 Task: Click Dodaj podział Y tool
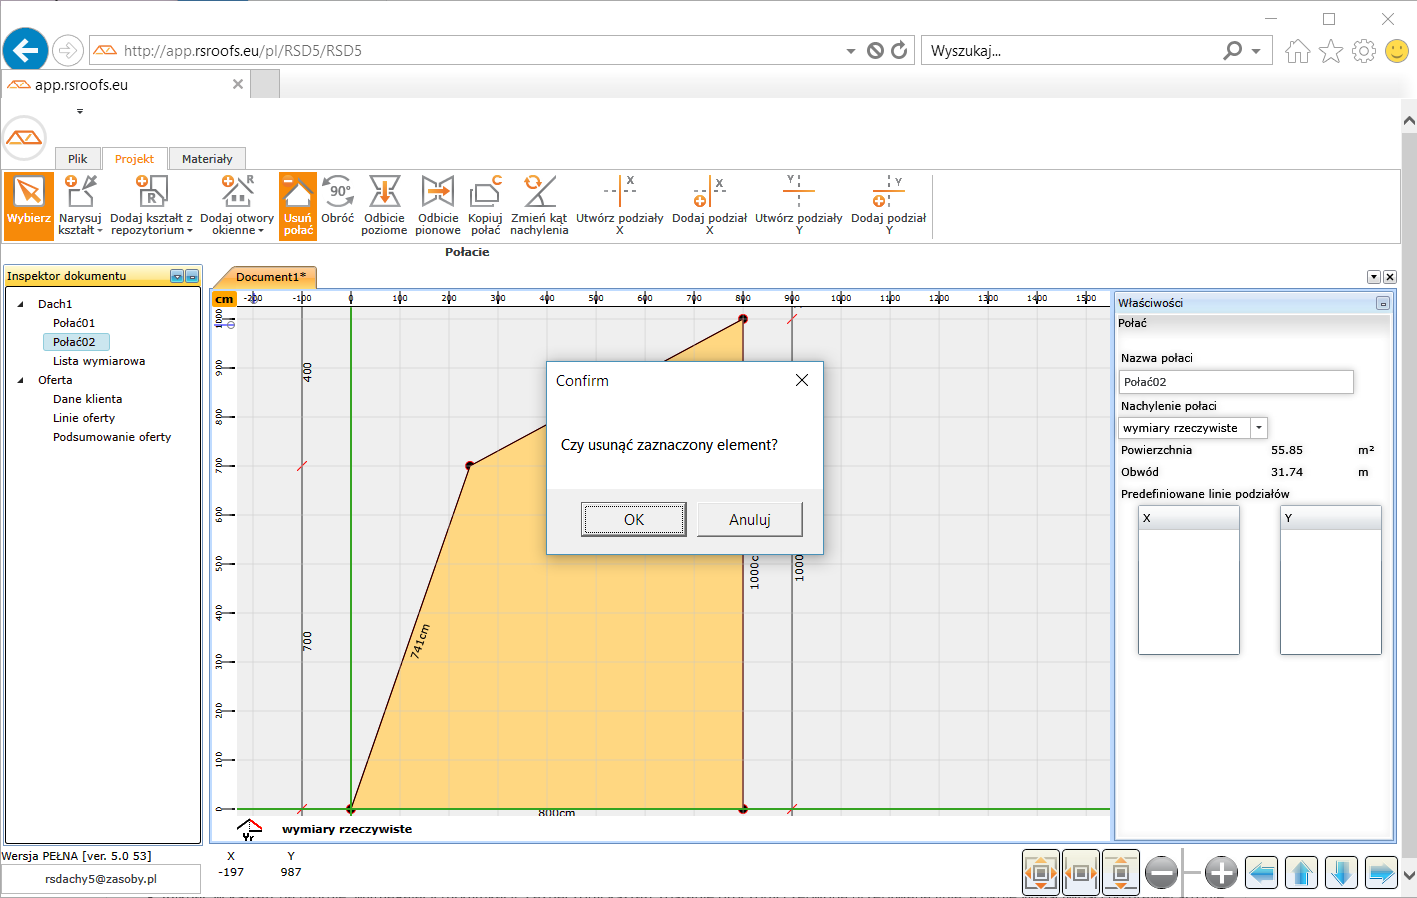(888, 204)
